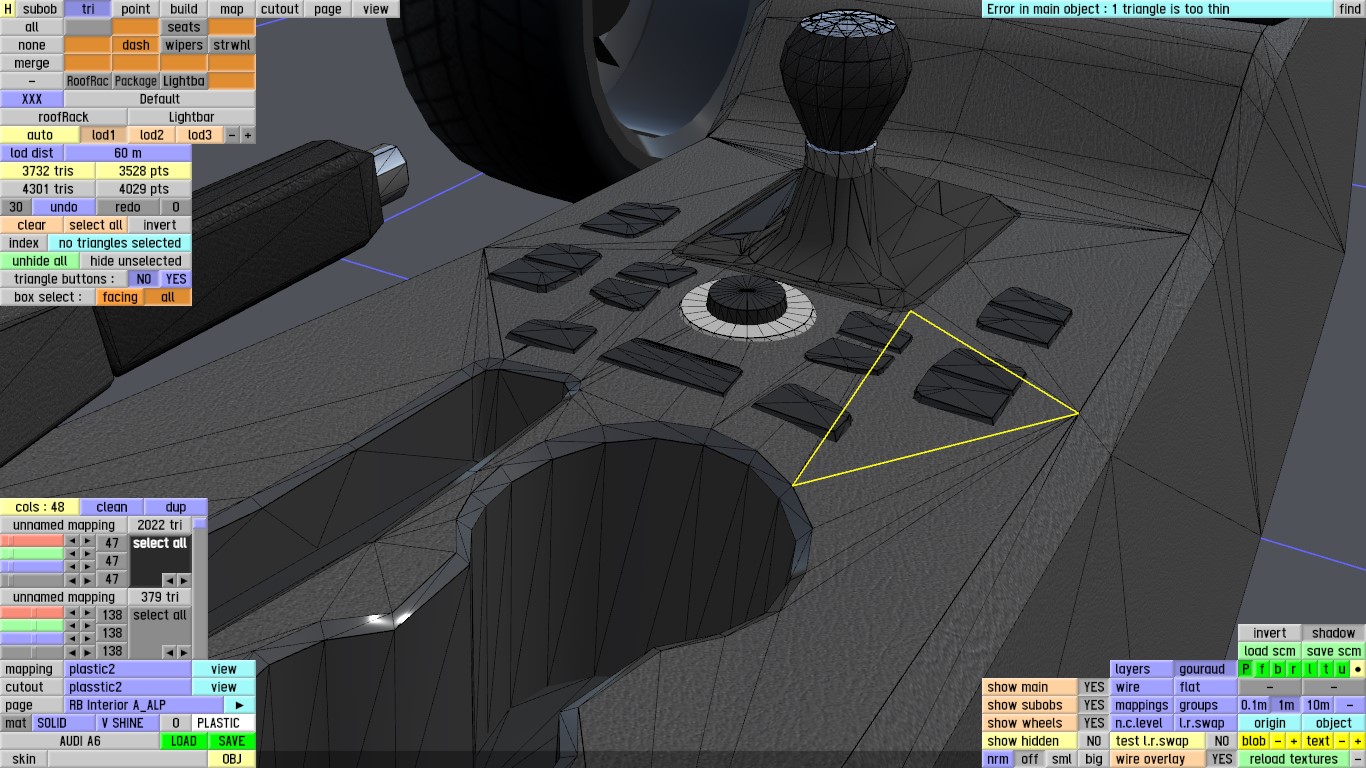Click the minus button next to lod3
The image size is (1366, 768).
(x=232, y=135)
